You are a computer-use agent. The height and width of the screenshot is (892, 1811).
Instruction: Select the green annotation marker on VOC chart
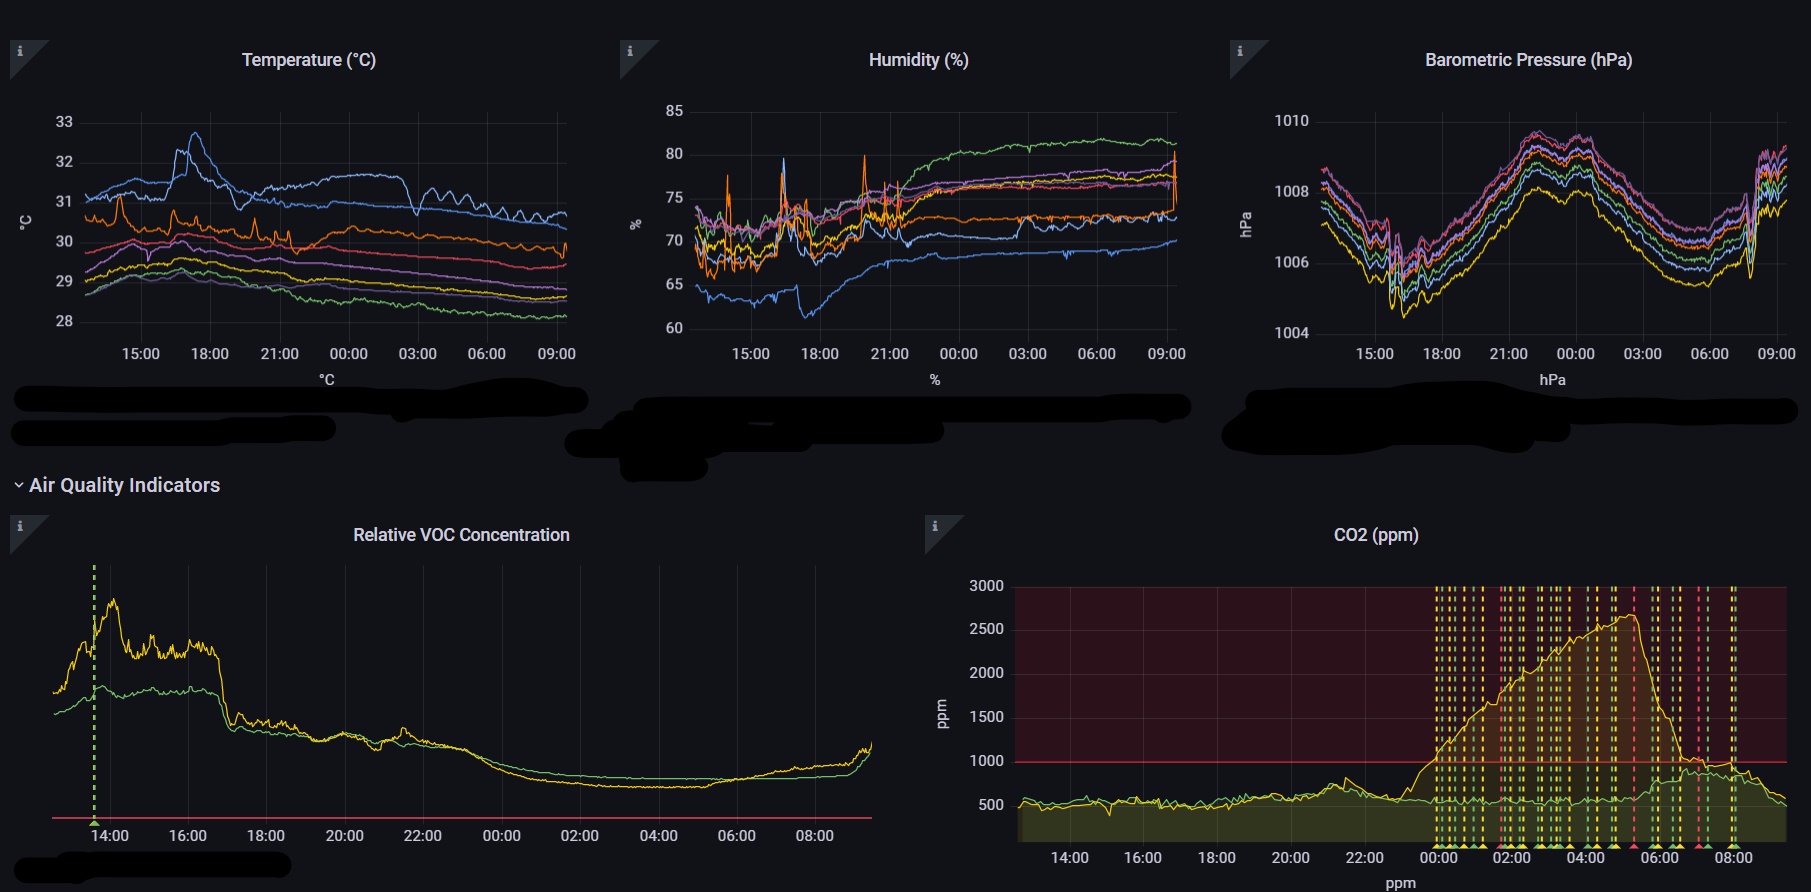point(95,822)
